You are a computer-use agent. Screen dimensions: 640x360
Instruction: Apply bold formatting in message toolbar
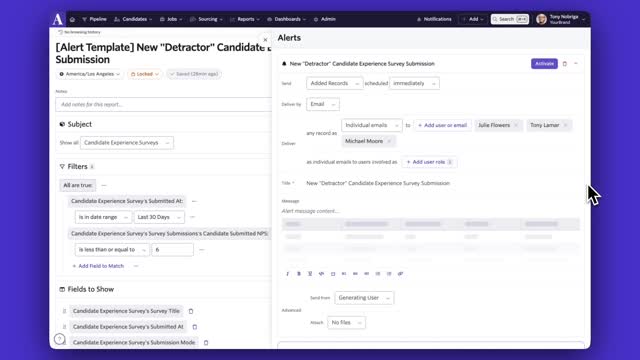[299, 274]
